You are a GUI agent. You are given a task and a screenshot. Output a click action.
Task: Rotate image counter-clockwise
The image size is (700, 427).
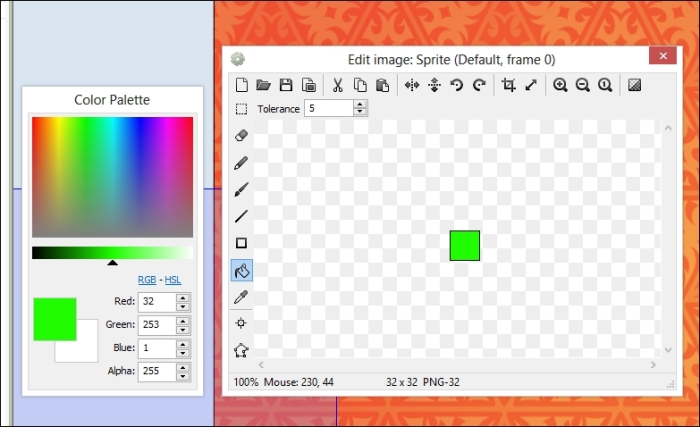tap(456, 84)
